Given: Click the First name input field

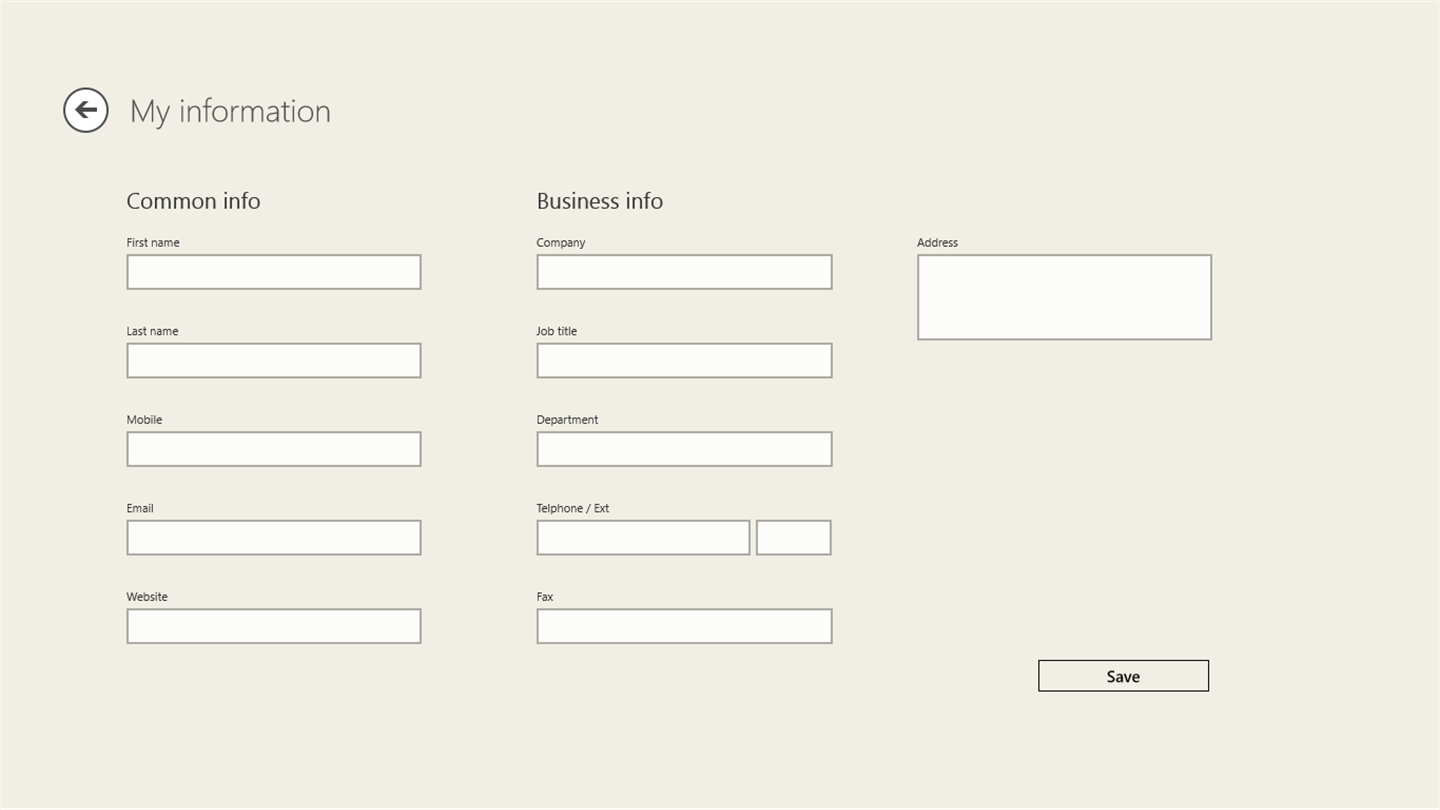Looking at the screenshot, I should click(273, 272).
